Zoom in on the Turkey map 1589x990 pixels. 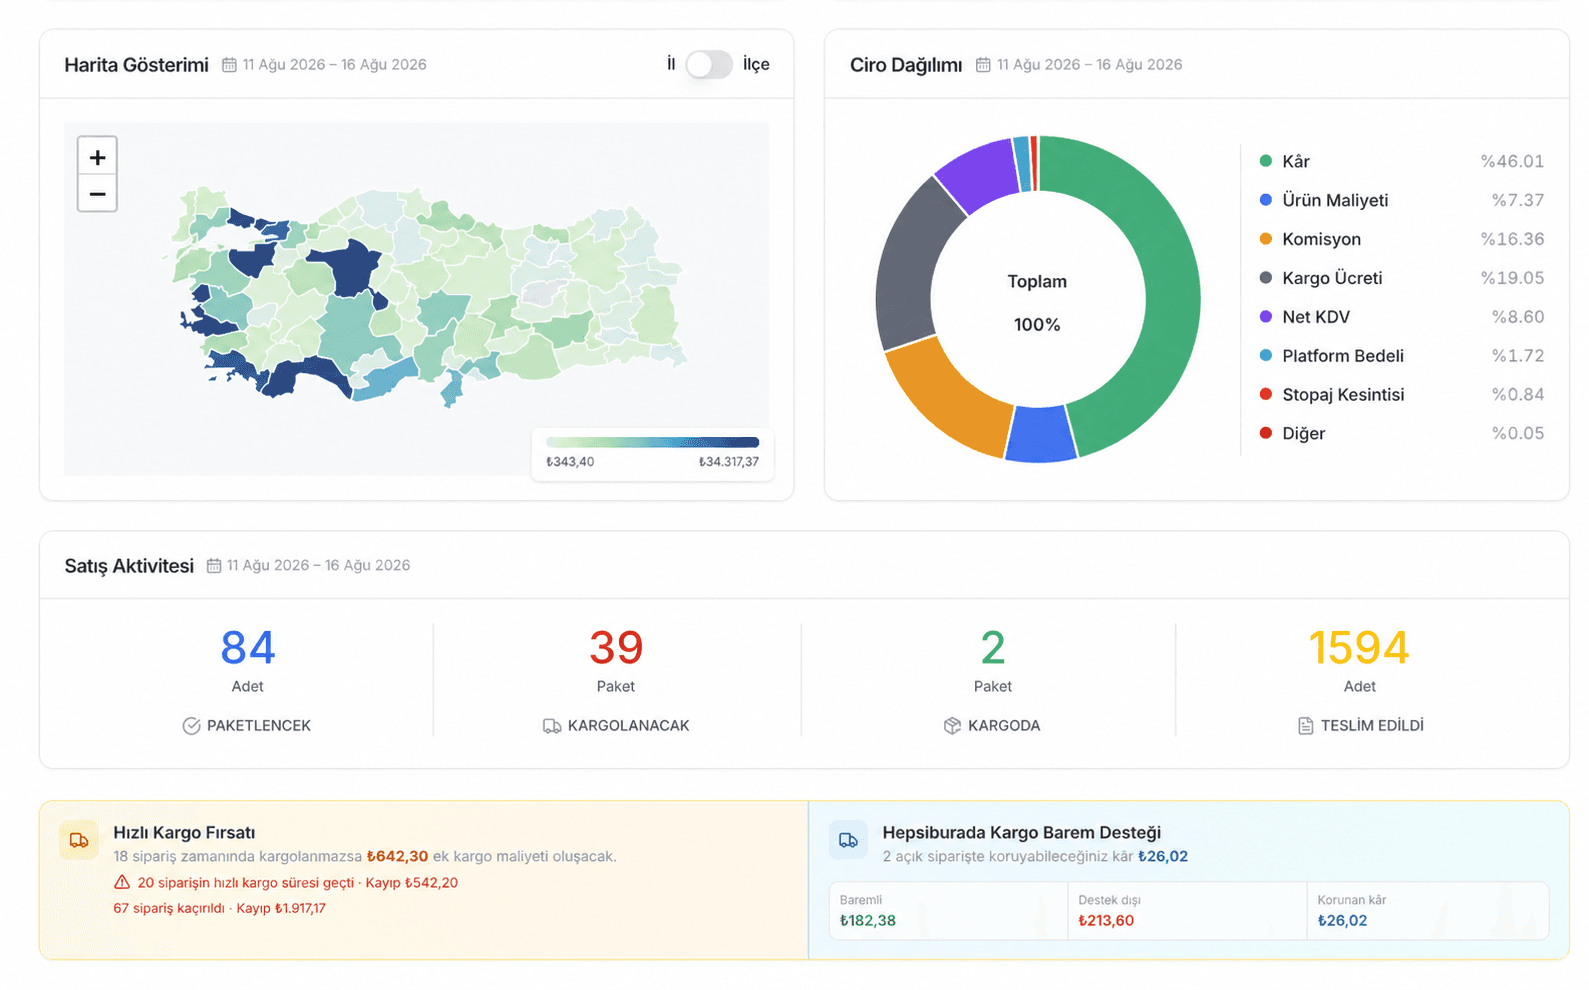tap(97, 157)
